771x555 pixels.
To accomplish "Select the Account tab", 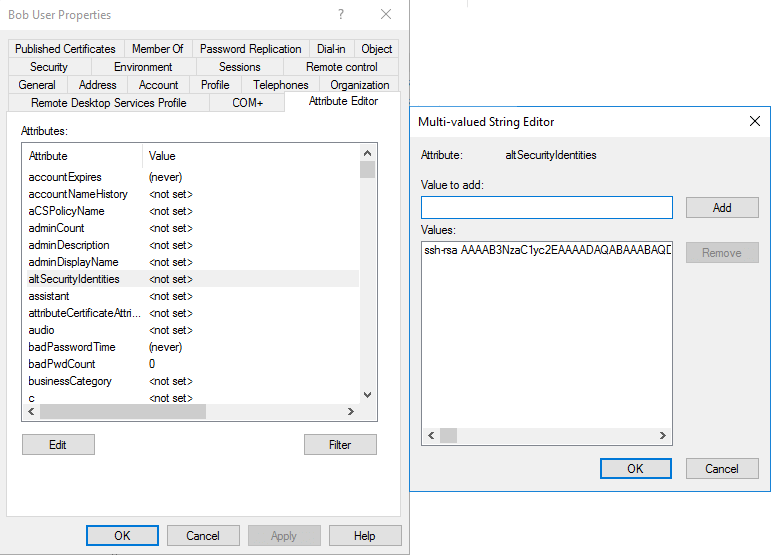I will tap(158, 85).
